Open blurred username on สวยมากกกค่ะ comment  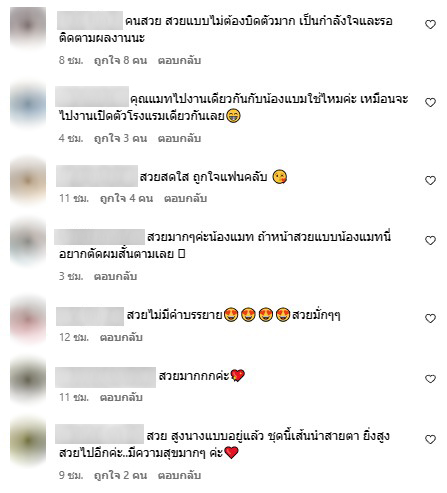pos(105,377)
